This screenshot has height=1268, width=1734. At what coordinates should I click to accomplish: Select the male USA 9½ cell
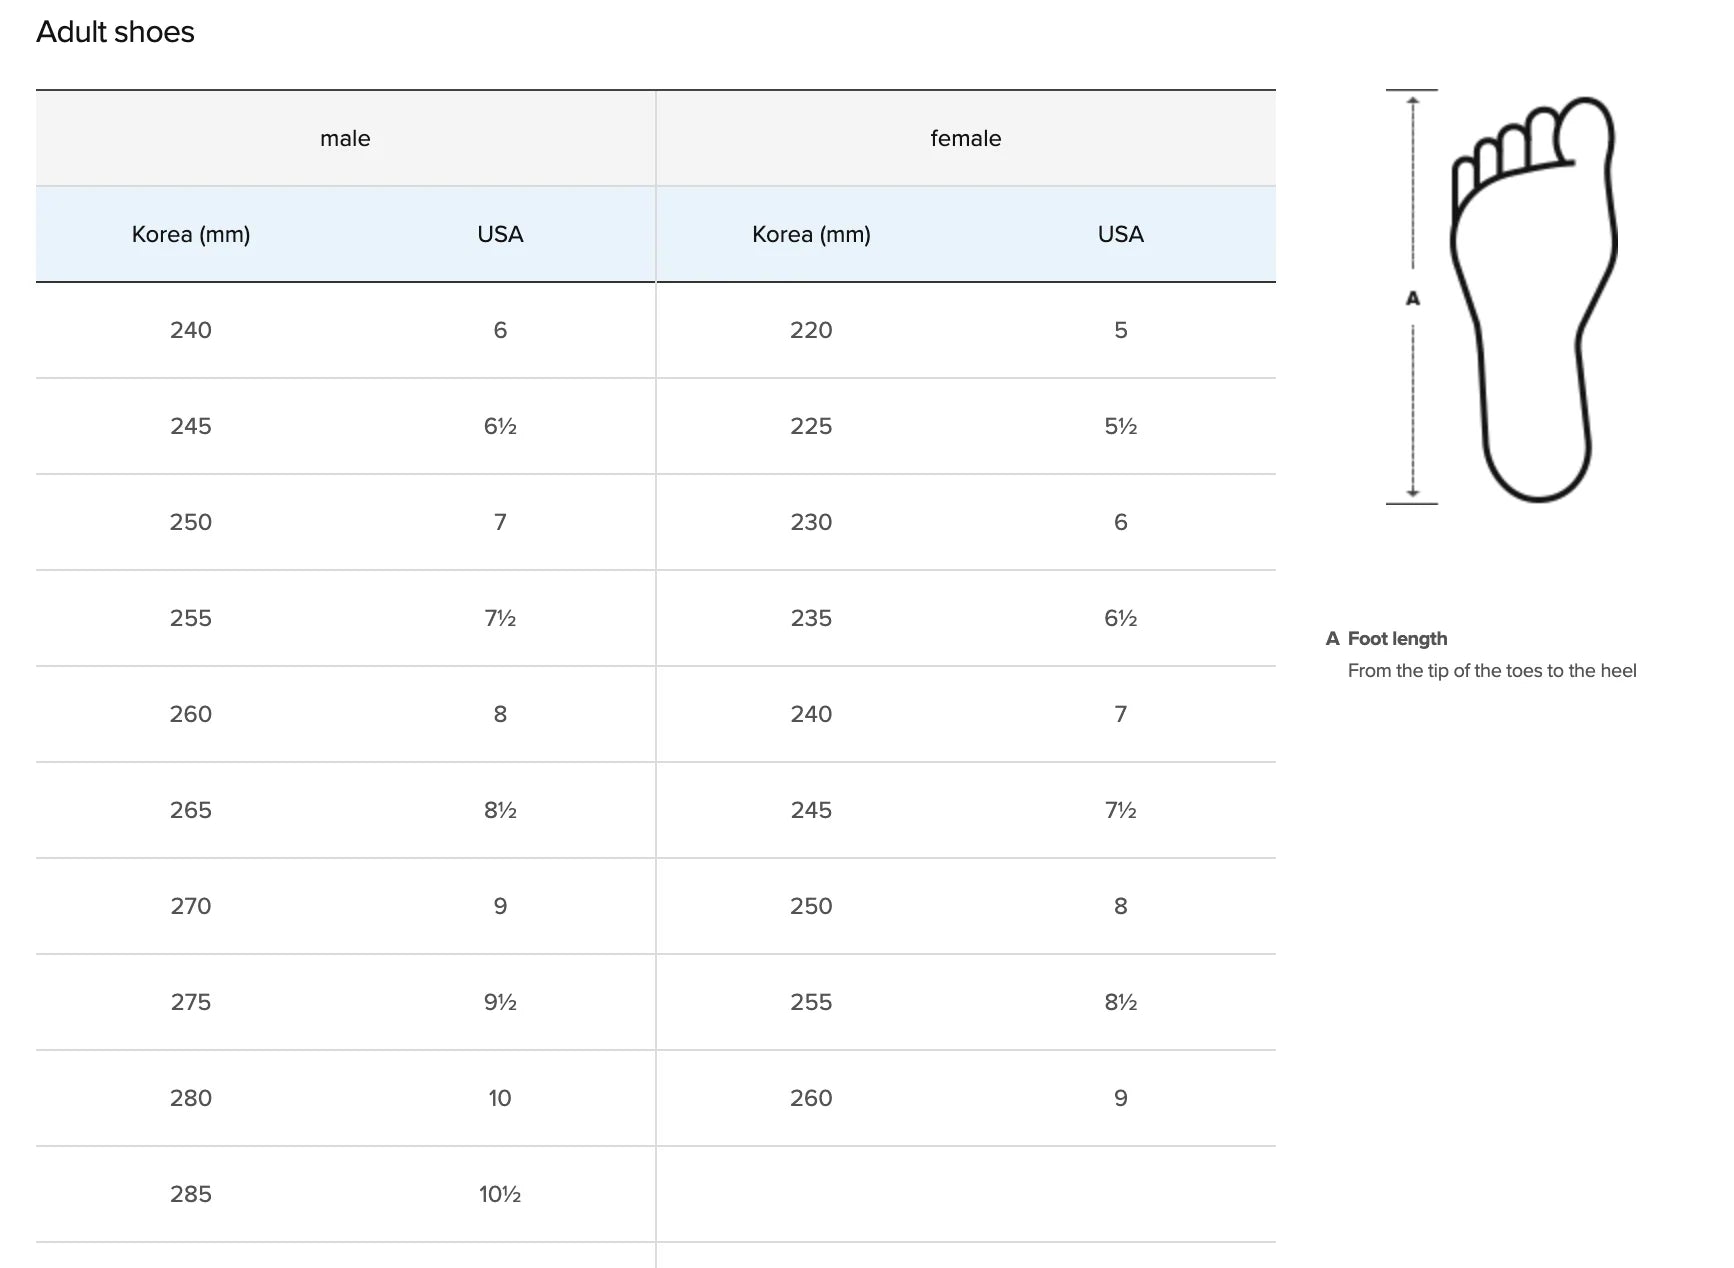(x=500, y=1002)
